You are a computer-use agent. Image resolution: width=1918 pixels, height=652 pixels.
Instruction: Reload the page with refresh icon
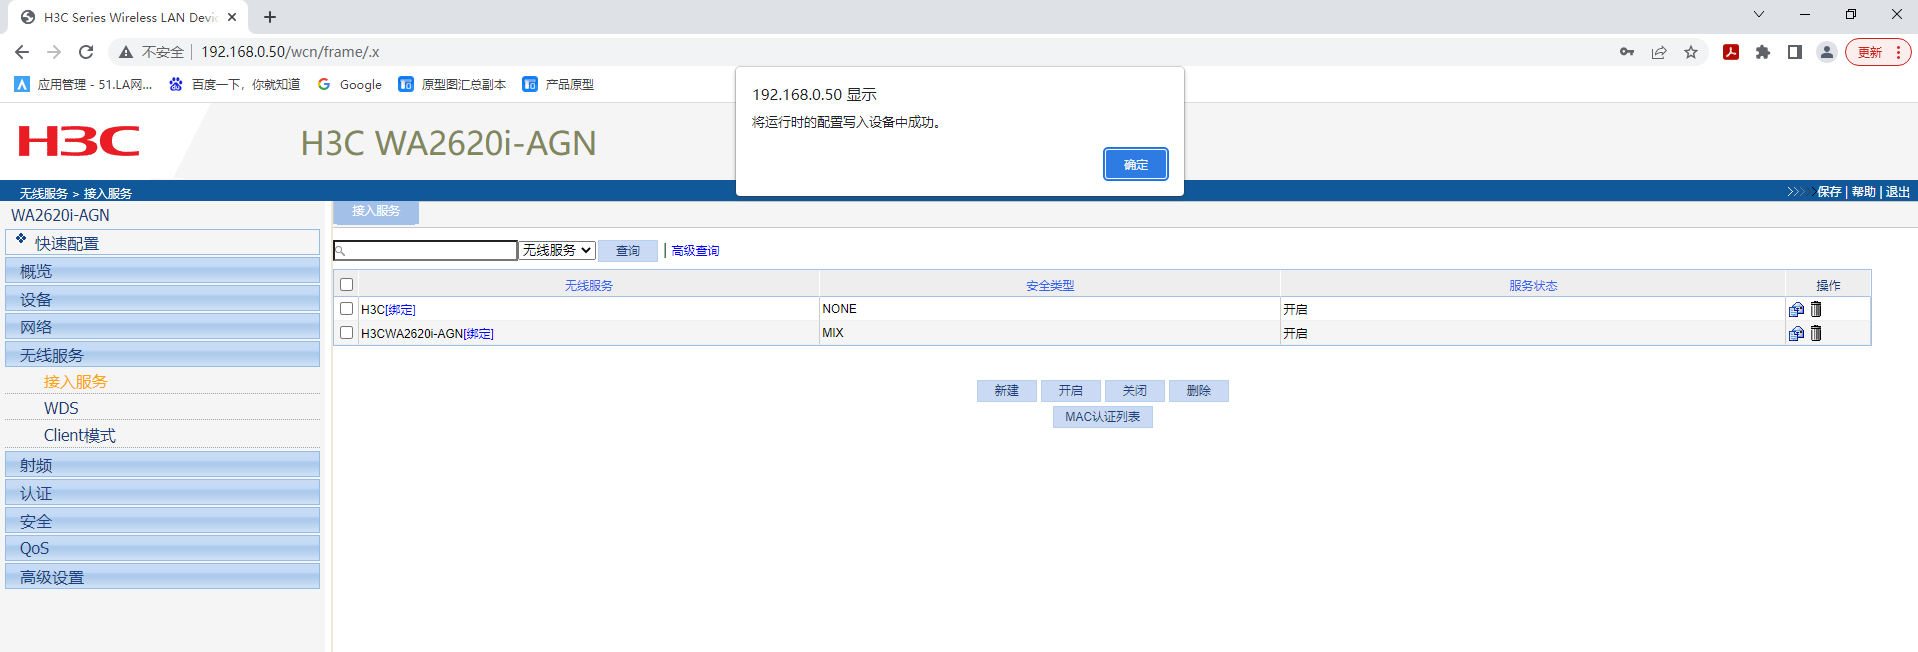coord(86,52)
